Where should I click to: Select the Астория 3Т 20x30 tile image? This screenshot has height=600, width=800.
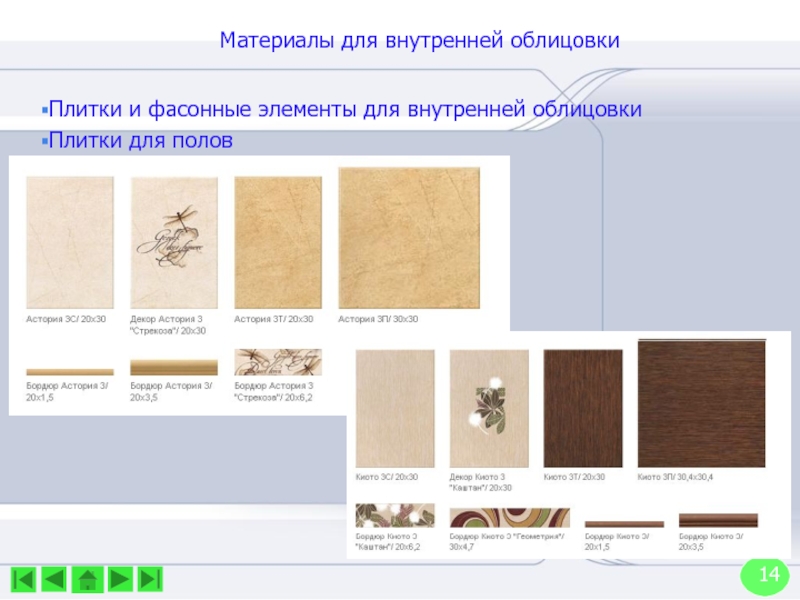277,242
